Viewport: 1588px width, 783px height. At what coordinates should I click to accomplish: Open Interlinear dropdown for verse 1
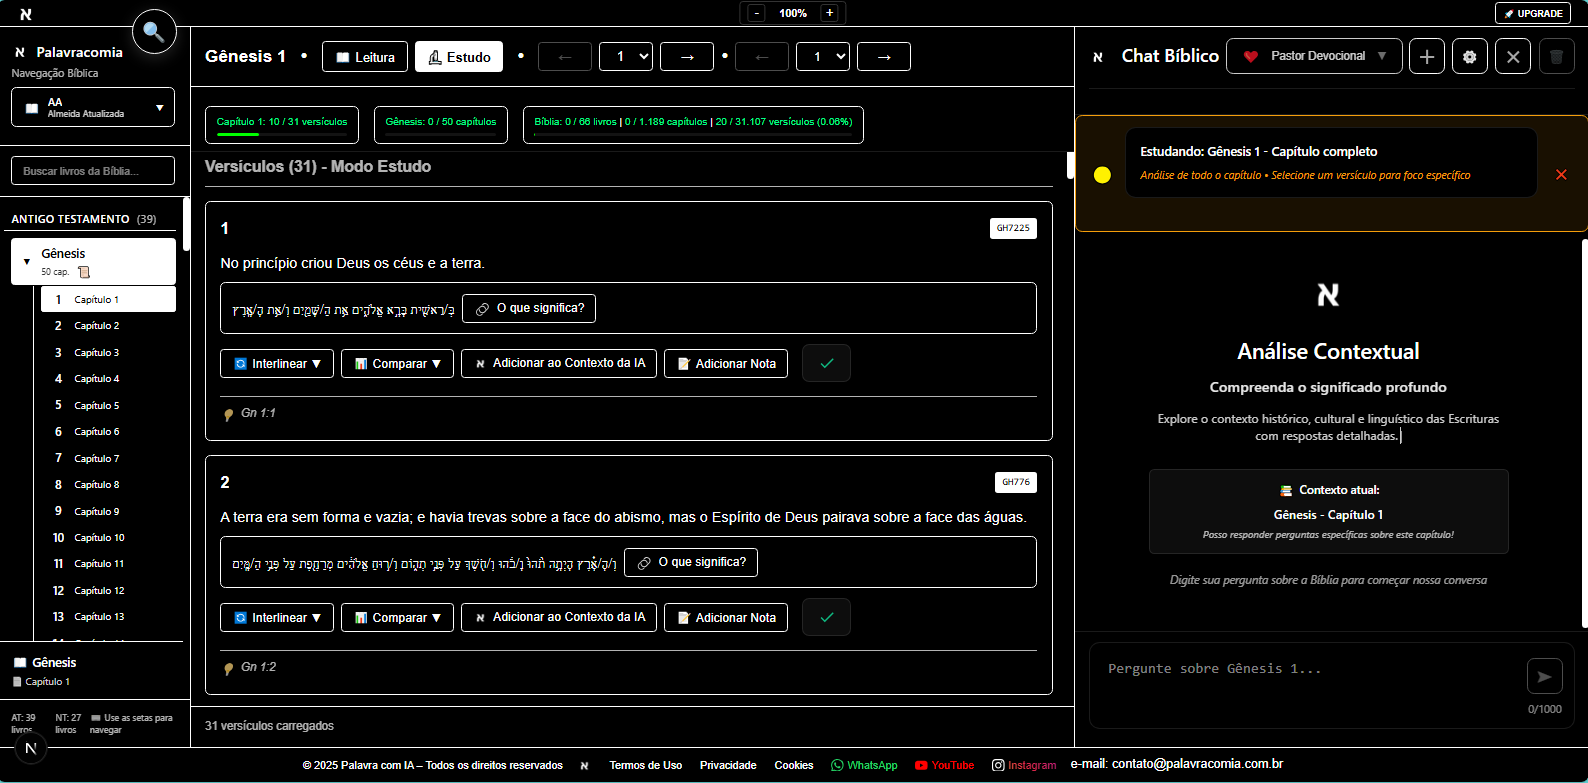(277, 364)
